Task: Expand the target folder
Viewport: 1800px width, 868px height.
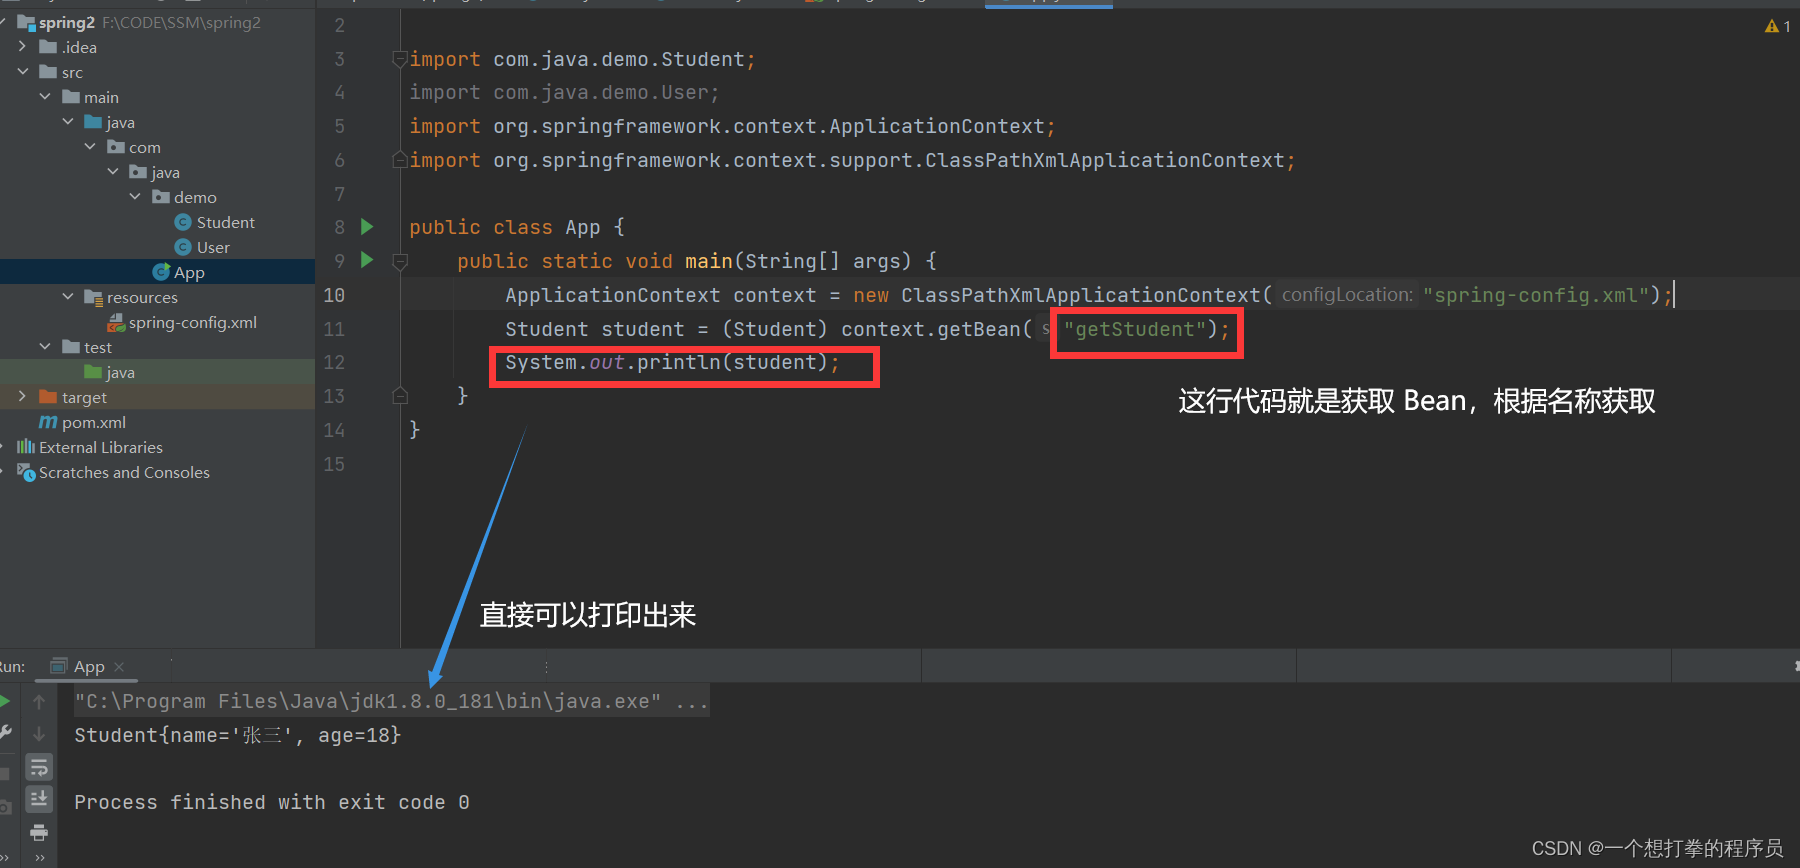Action: 23,397
